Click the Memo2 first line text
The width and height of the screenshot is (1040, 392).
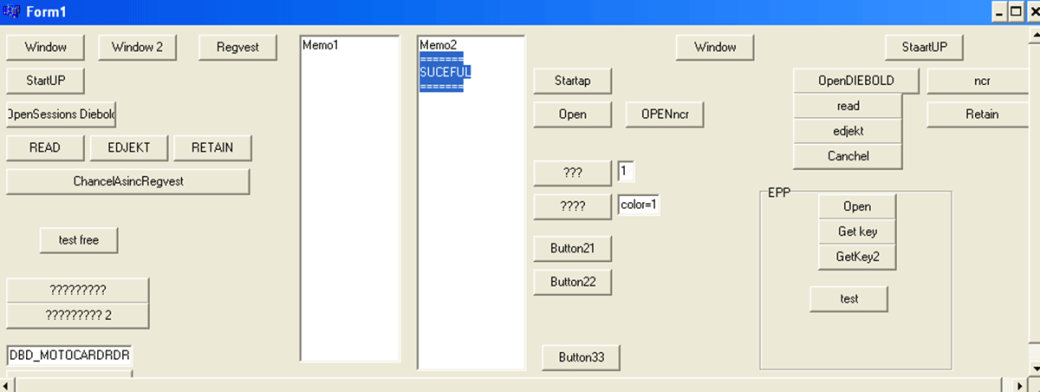pyautogui.click(x=438, y=45)
